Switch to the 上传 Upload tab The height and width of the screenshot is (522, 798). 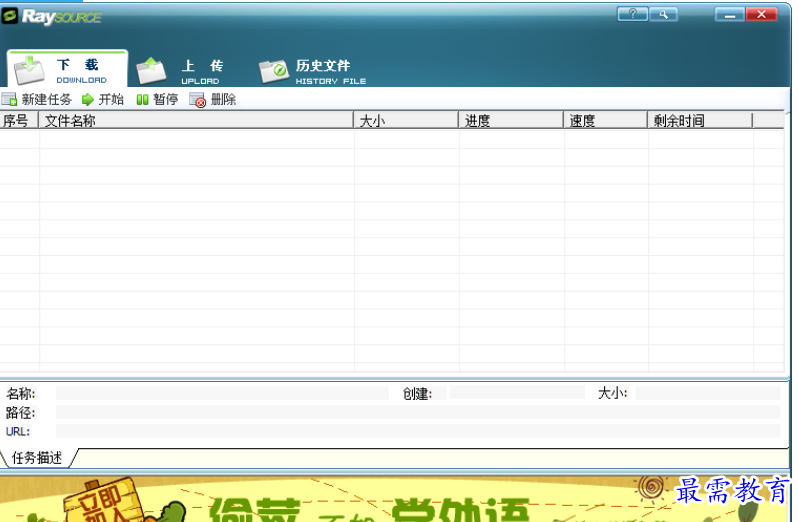pyautogui.click(x=180, y=71)
